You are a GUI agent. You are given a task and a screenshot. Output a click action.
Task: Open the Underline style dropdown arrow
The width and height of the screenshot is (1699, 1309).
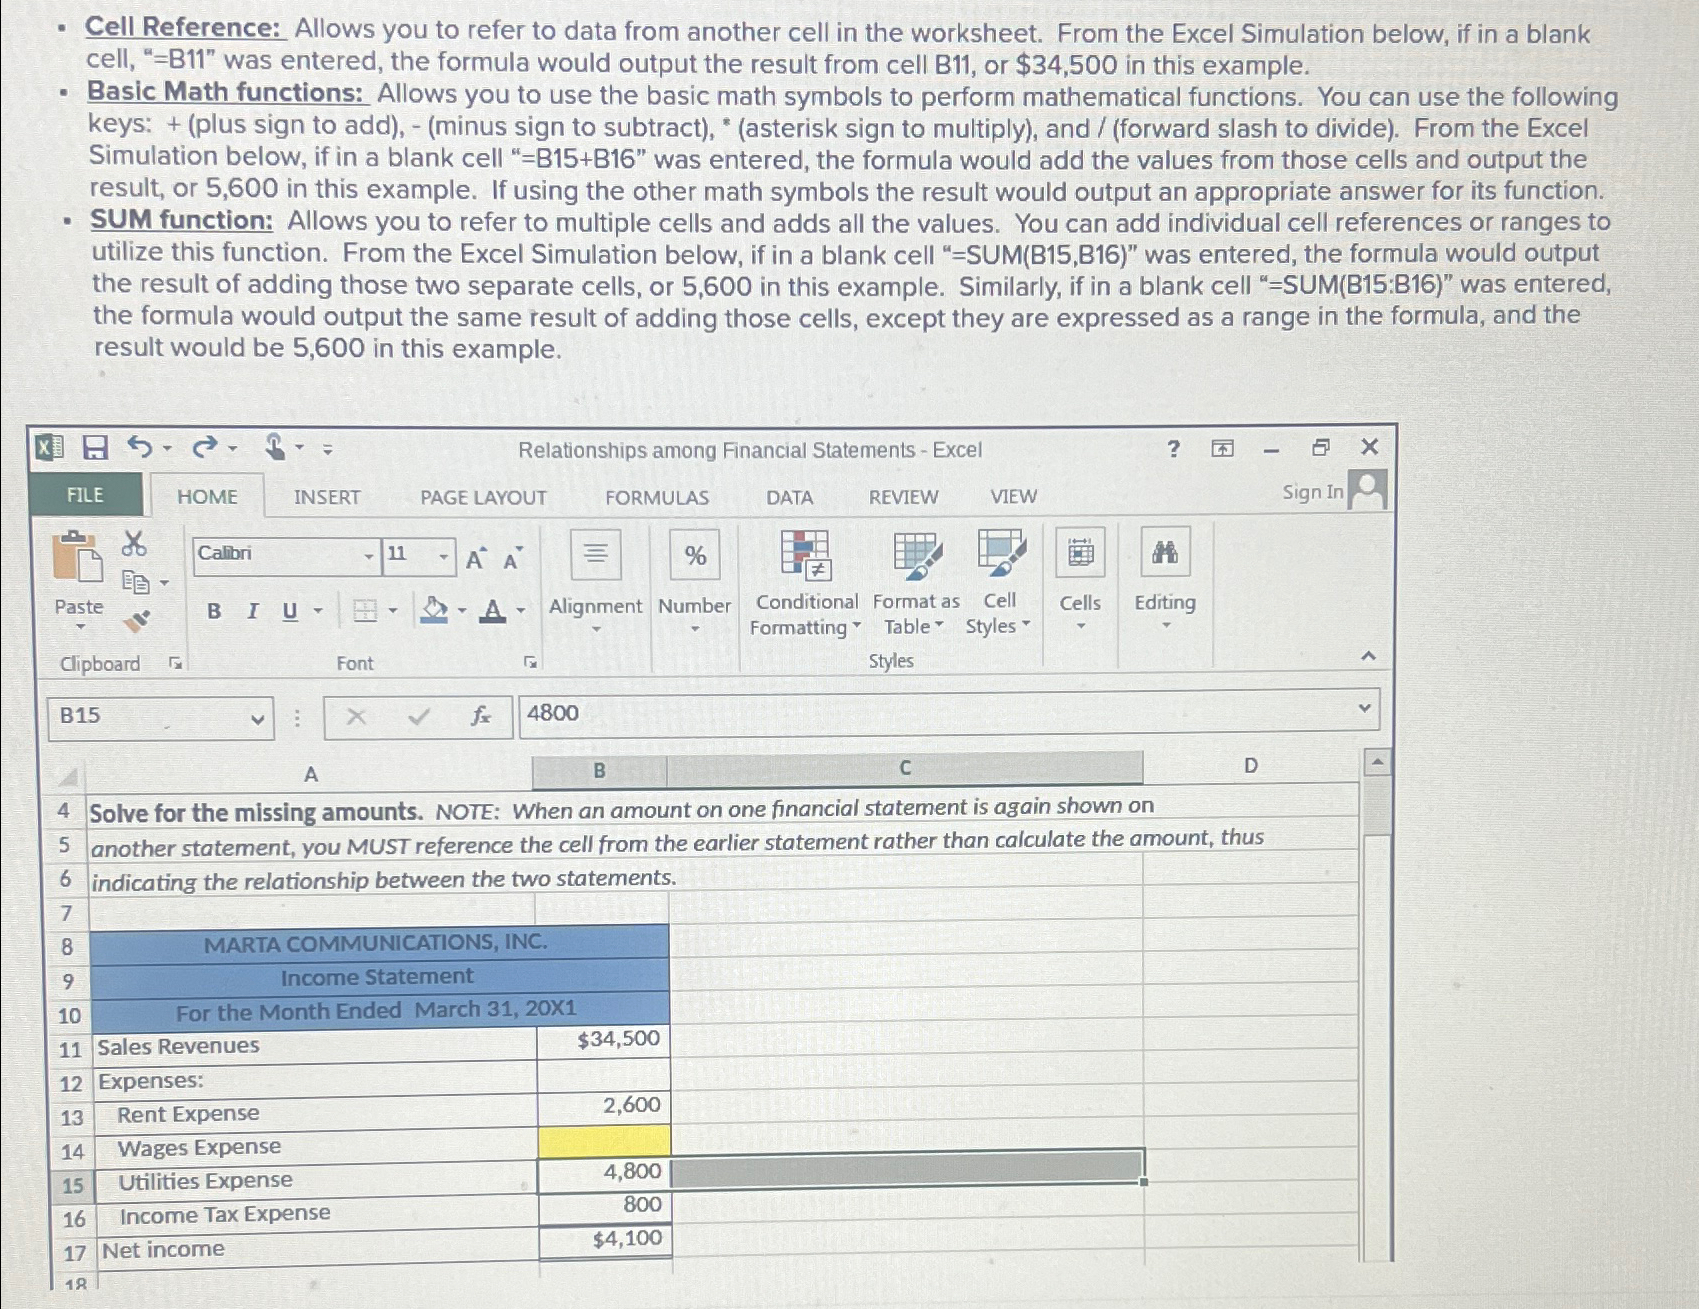pos(318,610)
